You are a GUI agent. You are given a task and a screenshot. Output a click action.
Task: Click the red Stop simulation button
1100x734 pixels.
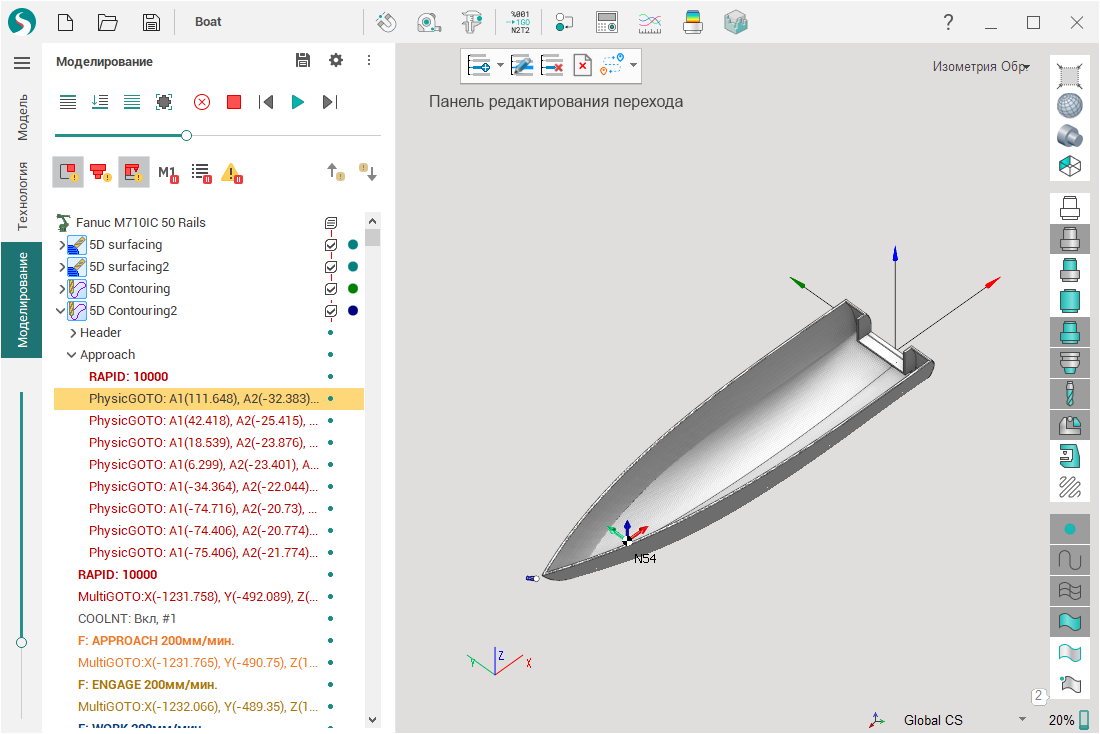tap(234, 102)
